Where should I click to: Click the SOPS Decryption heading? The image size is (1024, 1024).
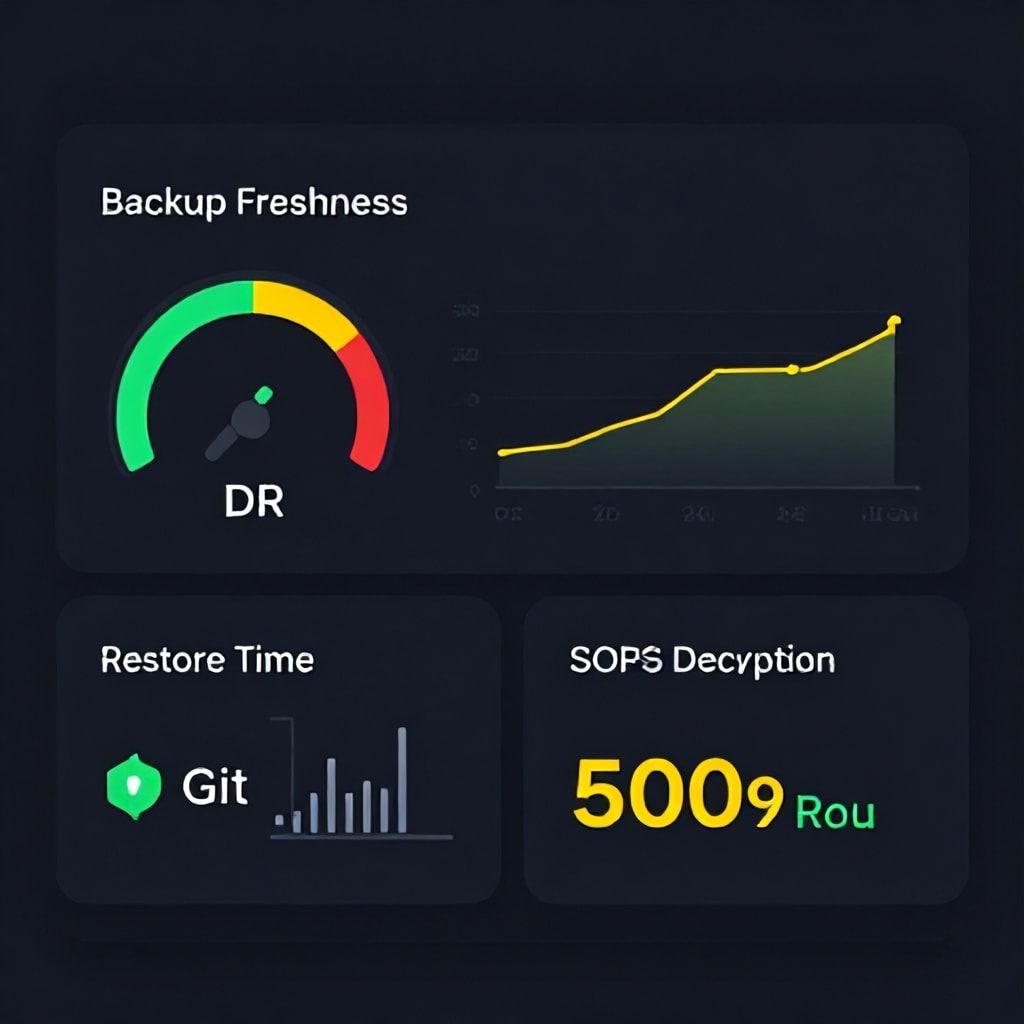[x=702, y=661]
